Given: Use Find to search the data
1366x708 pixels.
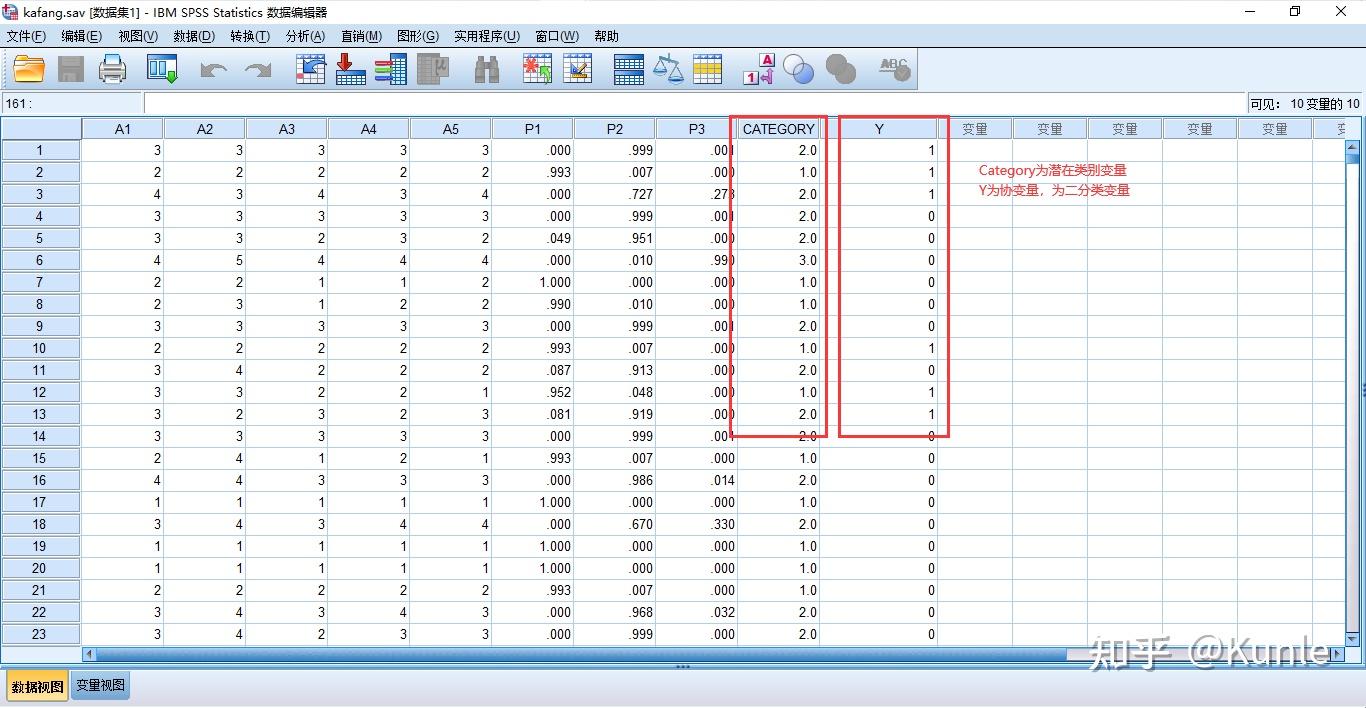Looking at the screenshot, I should 485,68.
